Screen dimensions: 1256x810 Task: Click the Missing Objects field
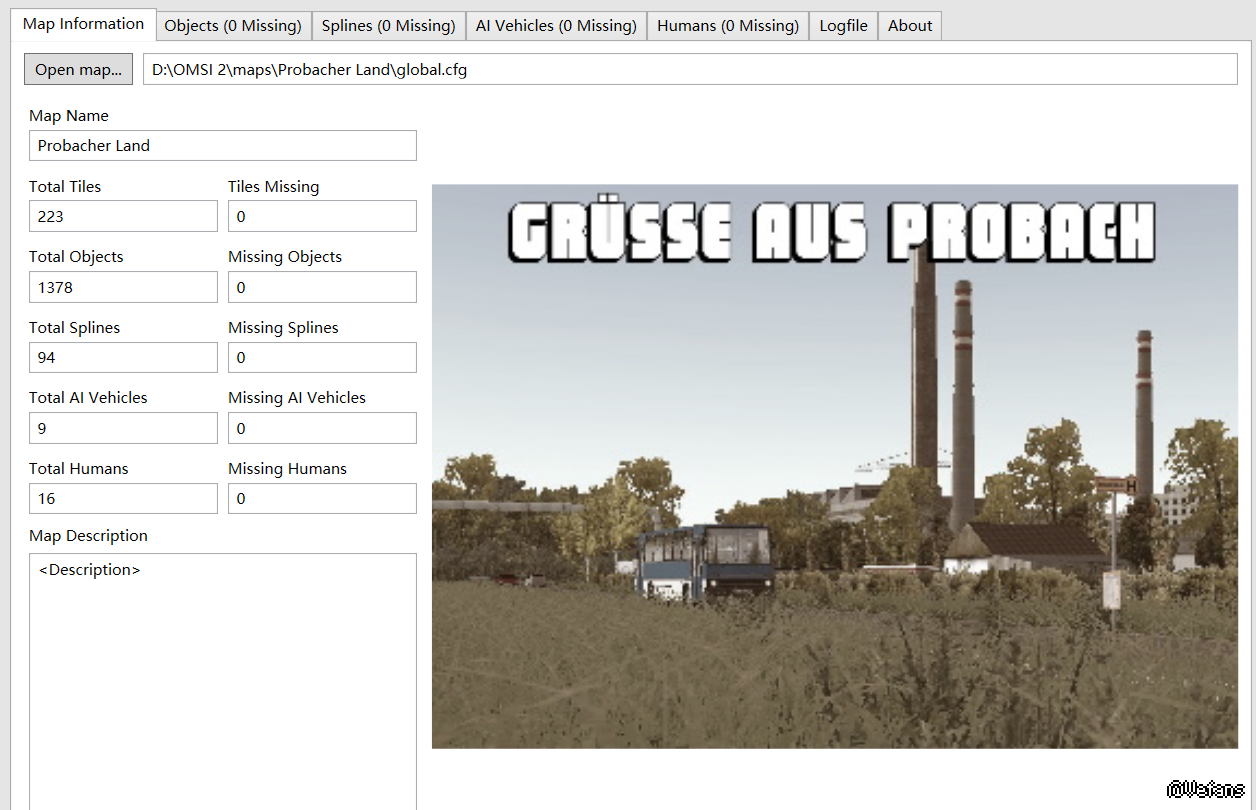coord(322,287)
